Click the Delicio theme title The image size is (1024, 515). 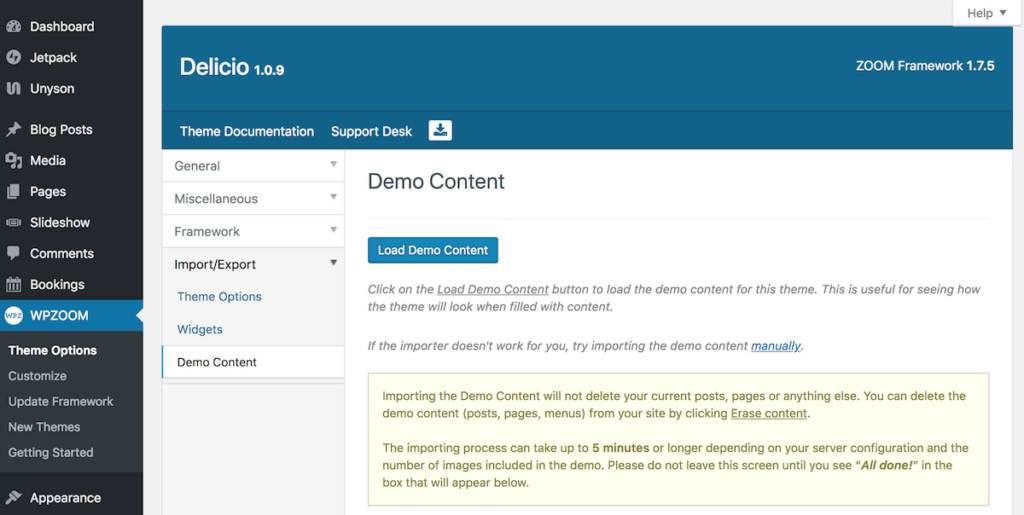point(215,67)
